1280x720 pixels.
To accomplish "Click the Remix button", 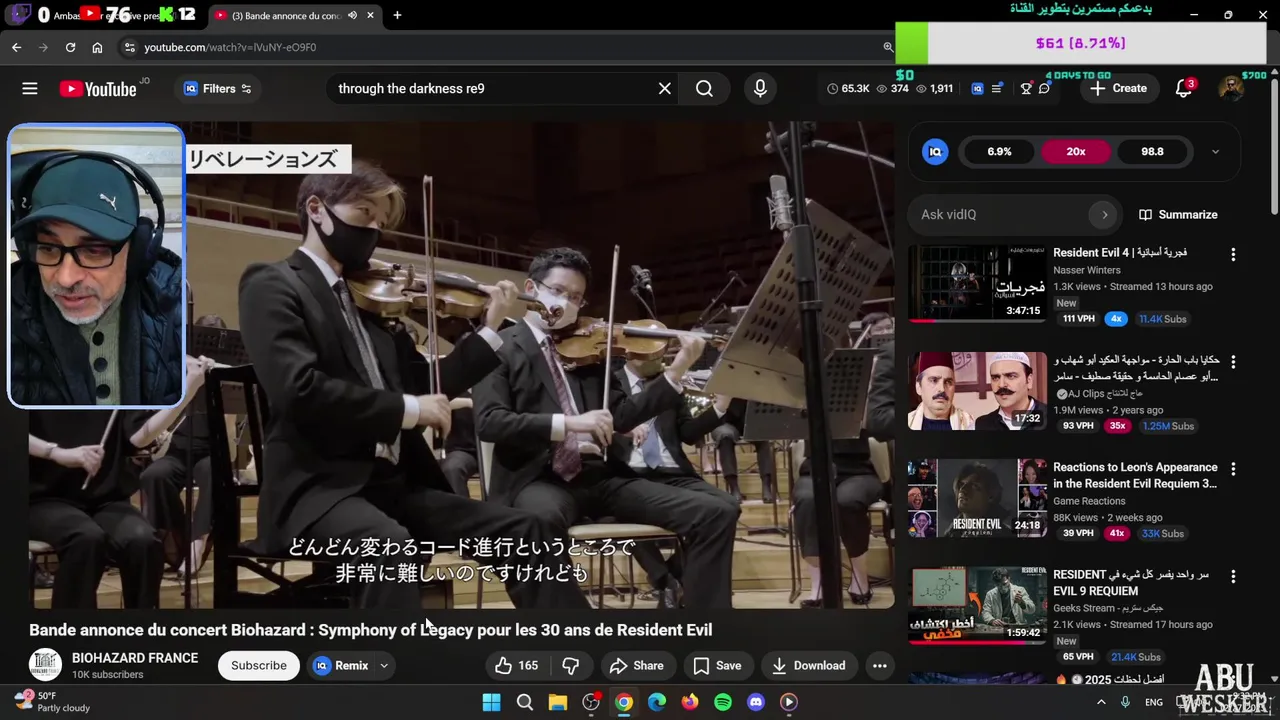I will [x=340, y=666].
